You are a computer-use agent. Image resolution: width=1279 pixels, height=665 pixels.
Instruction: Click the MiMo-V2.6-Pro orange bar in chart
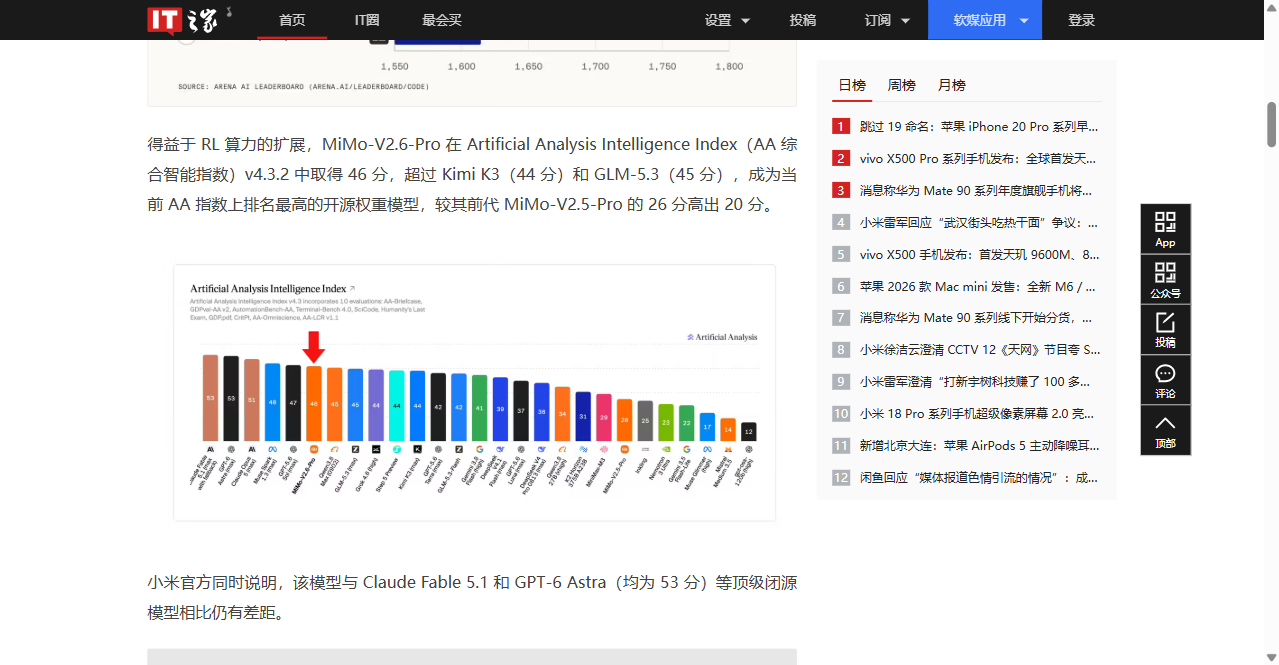coord(314,404)
